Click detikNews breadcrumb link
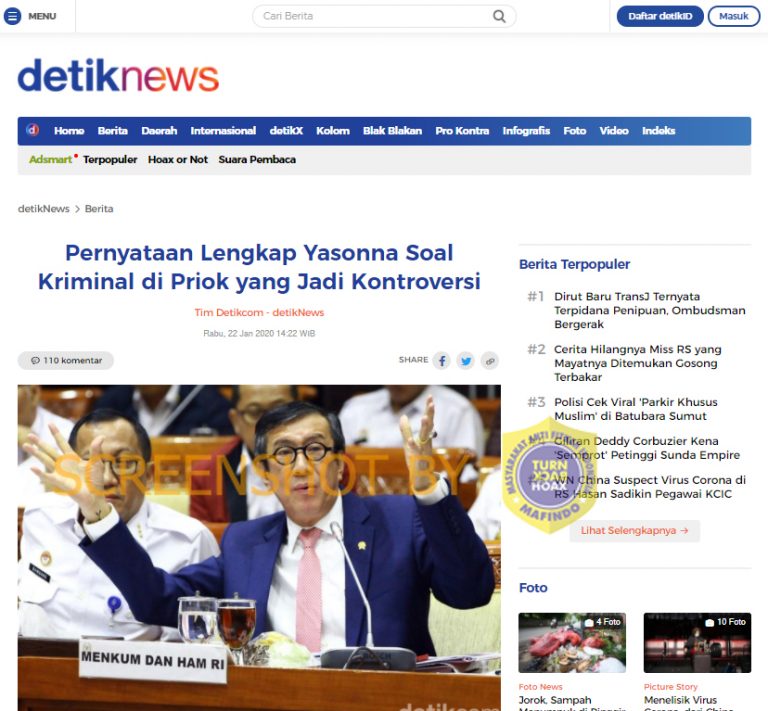This screenshot has height=711, width=768. click(44, 209)
